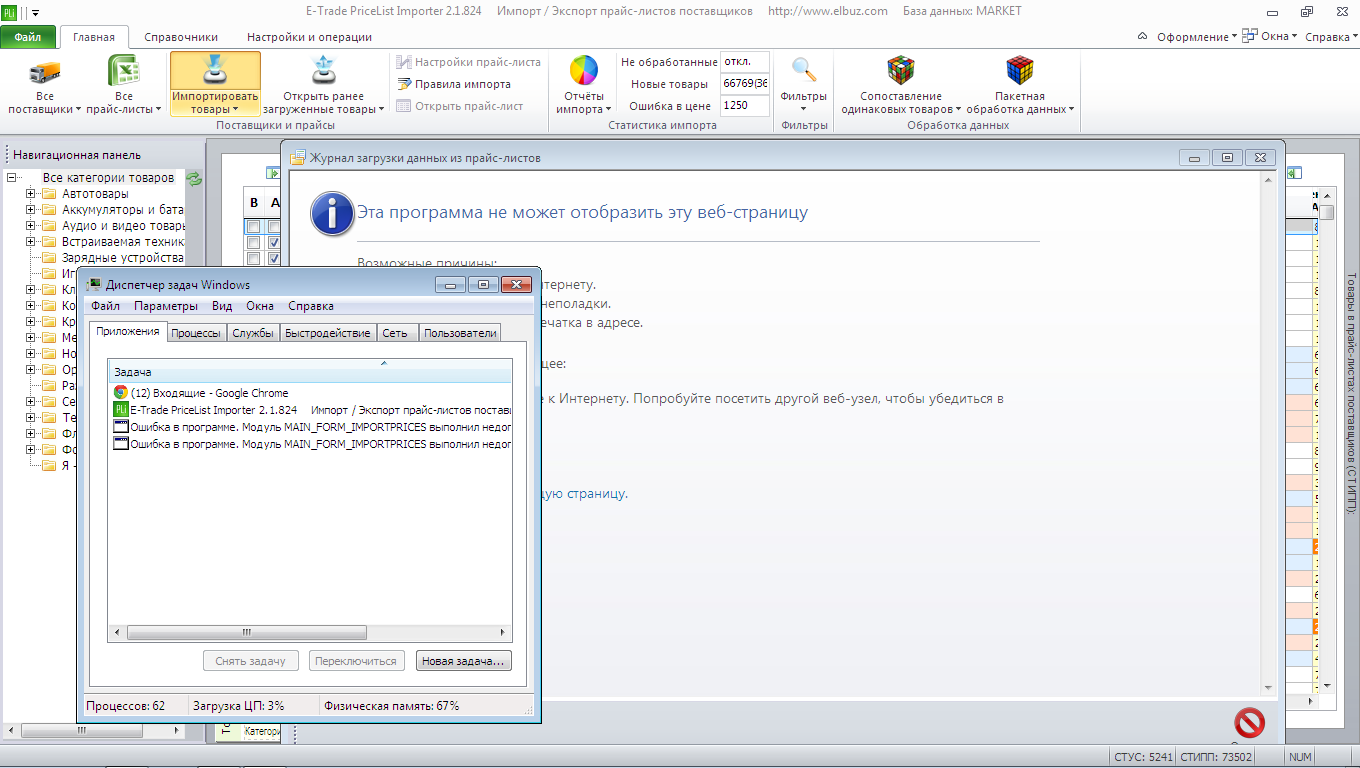The image size is (1360, 768).
Task: Open the Справка dropdown in the ribbon
Action: click(x=1331, y=37)
